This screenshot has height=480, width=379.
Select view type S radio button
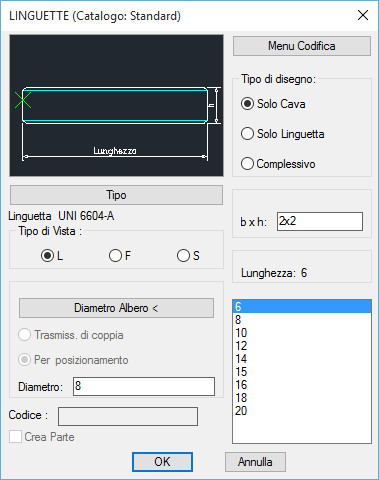(188, 256)
